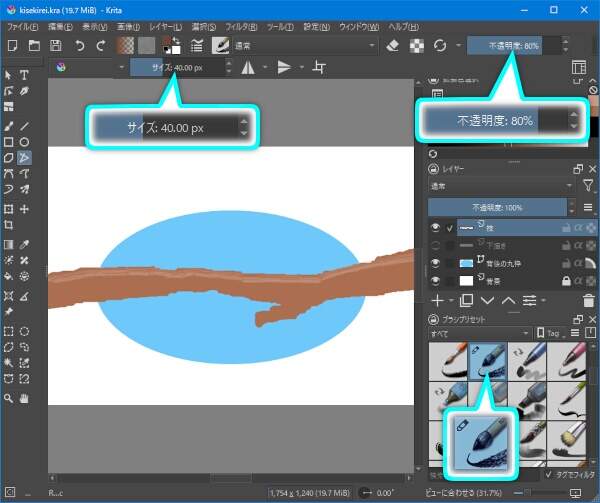Screen dimensions: 600x503
Task: Toggle visibility of the 背景 layer
Action: pyautogui.click(x=436, y=281)
